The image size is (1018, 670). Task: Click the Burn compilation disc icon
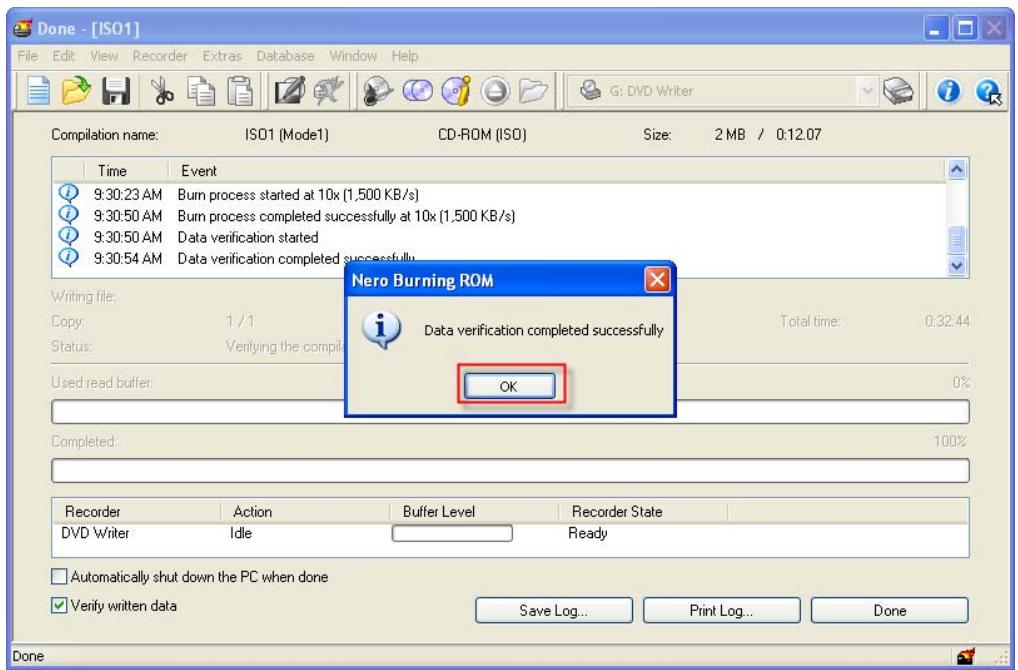(378, 91)
